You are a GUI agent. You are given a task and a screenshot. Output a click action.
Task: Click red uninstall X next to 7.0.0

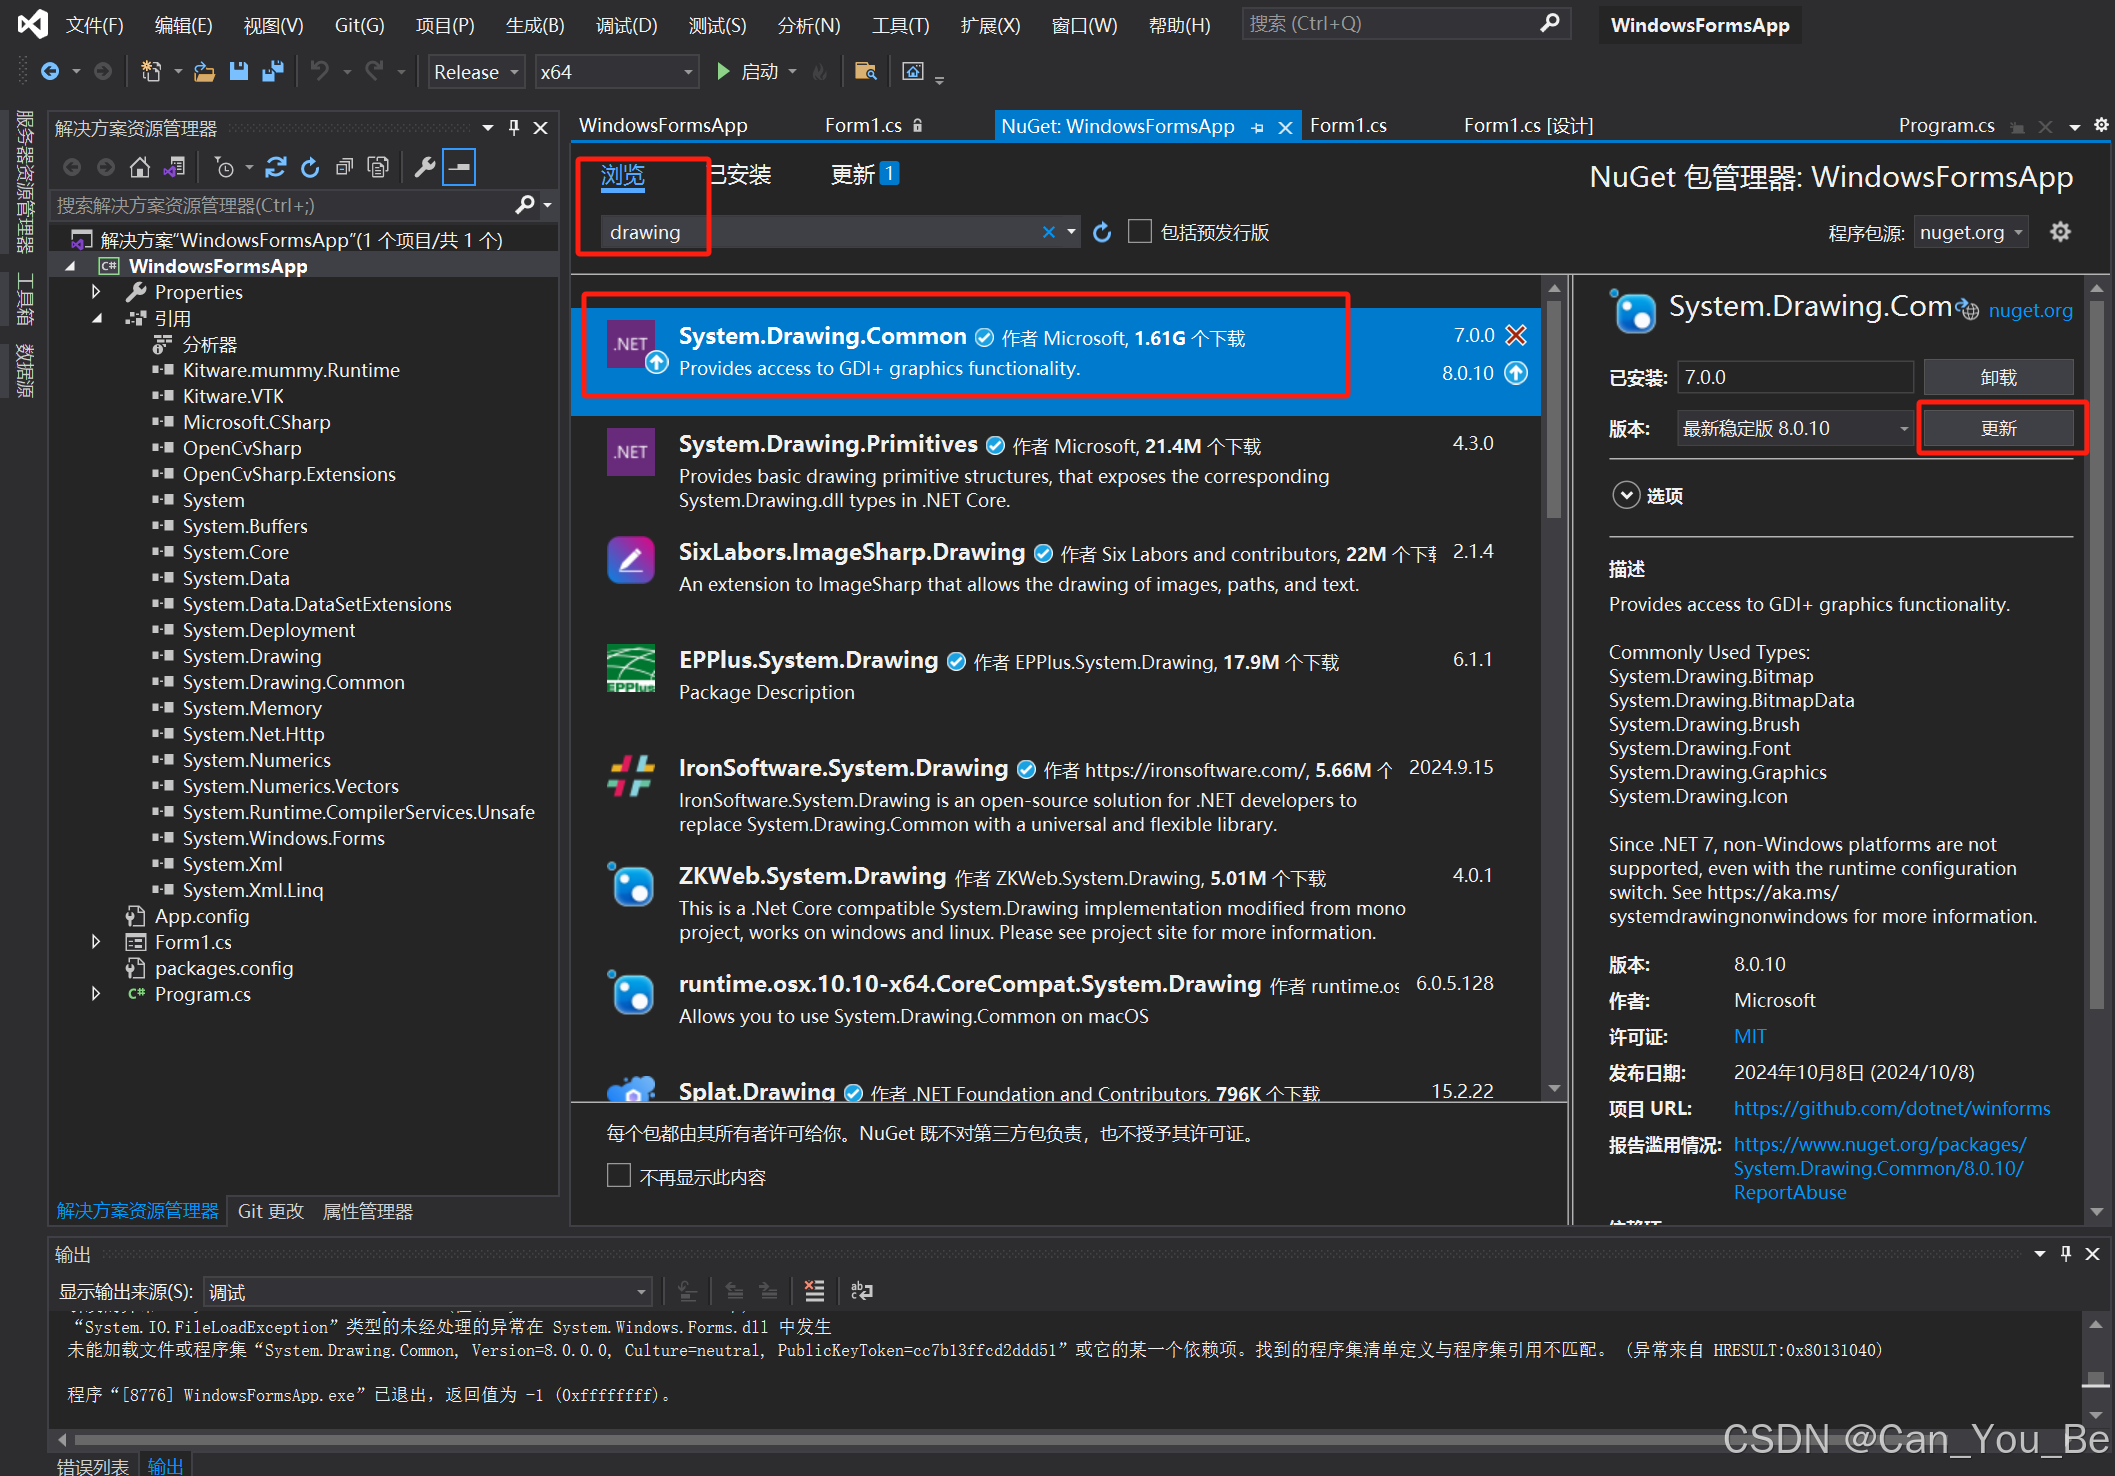pyautogui.click(x=1516, y=335)
